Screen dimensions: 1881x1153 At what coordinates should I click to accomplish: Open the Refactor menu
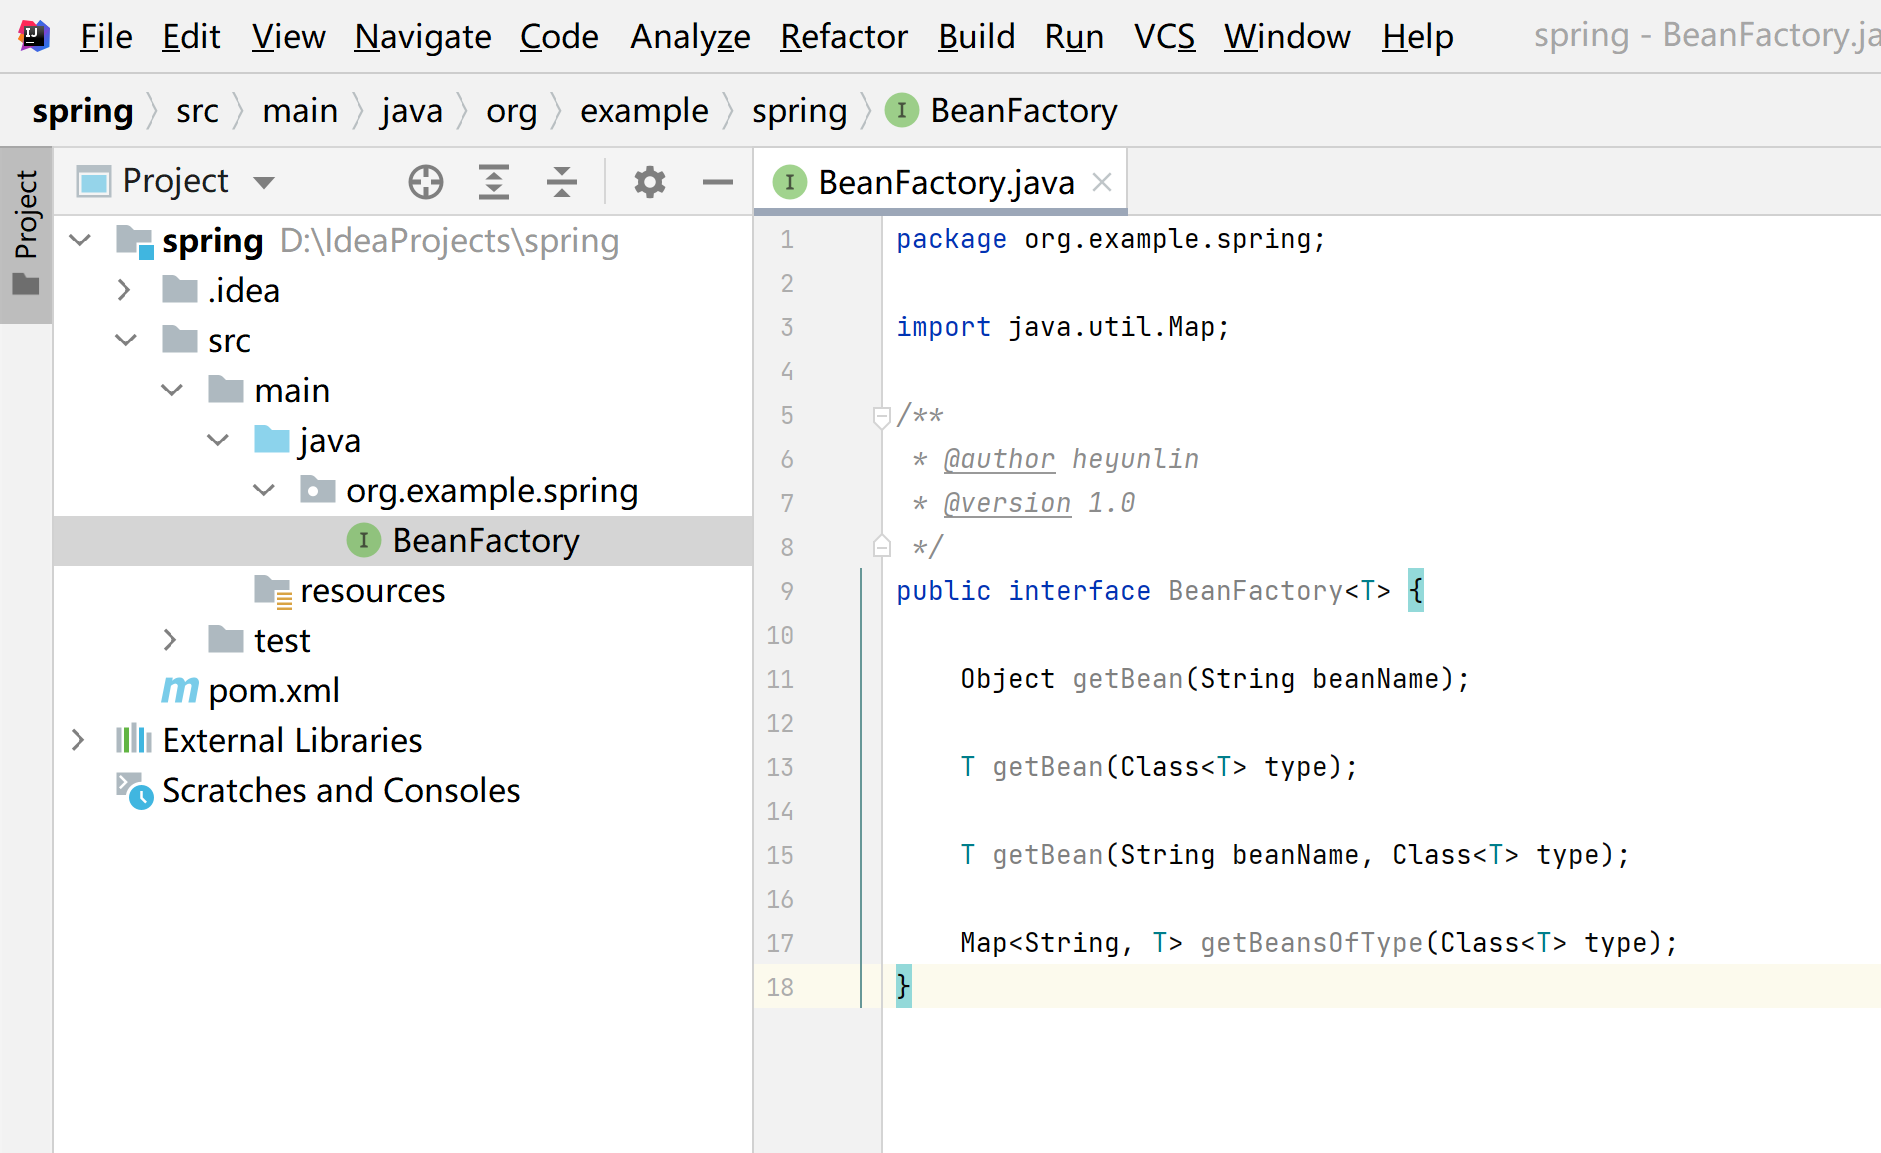point(843,36)
